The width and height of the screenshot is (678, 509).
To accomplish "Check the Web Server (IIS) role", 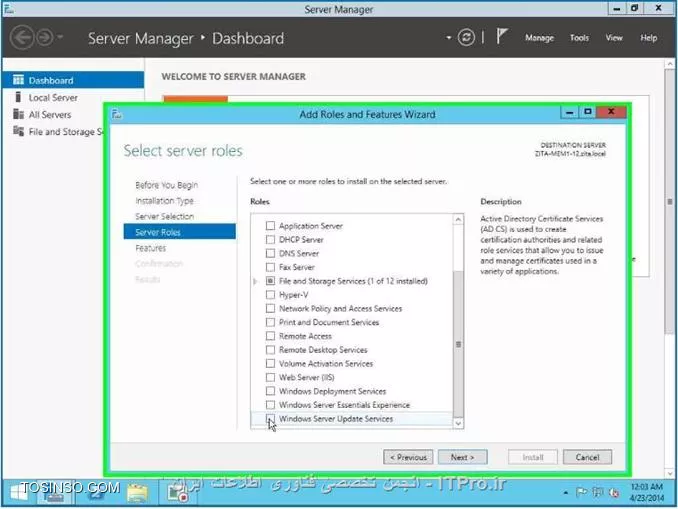I will pyautogui.click(x=270, y=378).
